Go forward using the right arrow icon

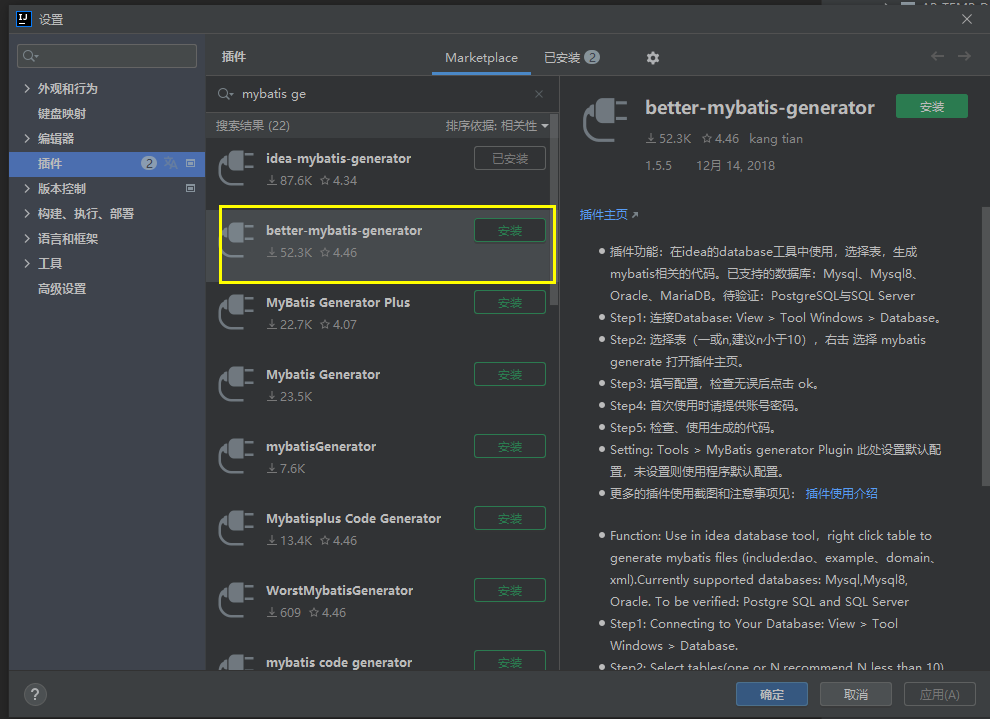964,56
